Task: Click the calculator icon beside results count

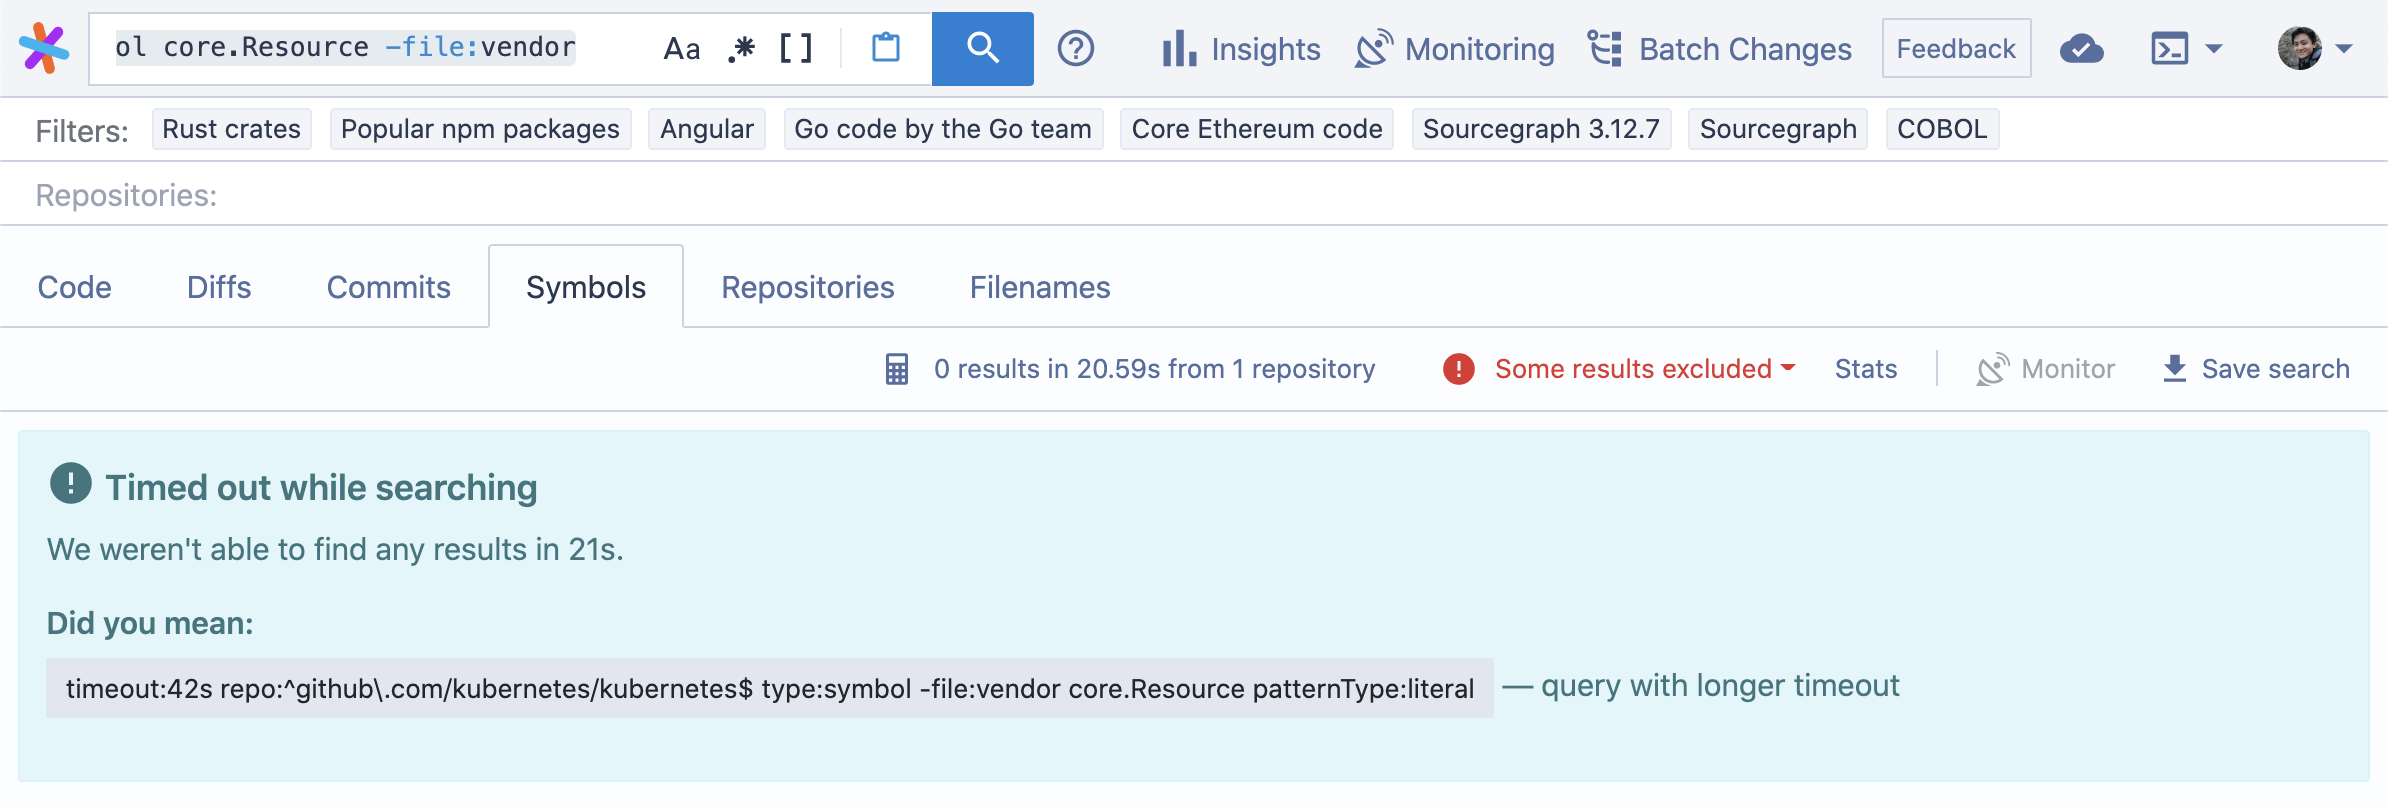Action: pos(897,369)
